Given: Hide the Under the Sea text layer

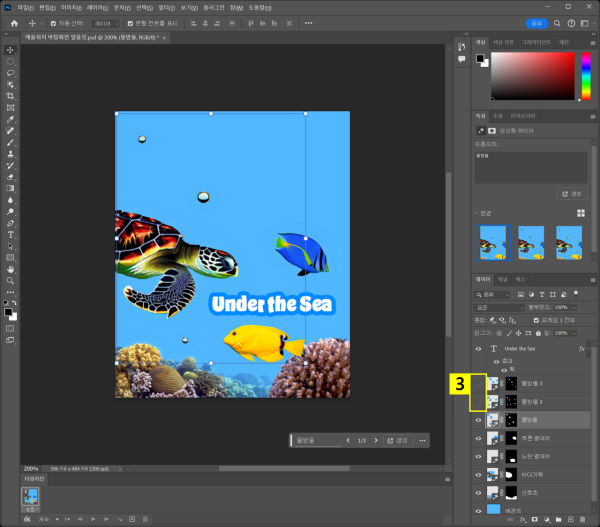Looking at the screenshot, I should [478, 348].
